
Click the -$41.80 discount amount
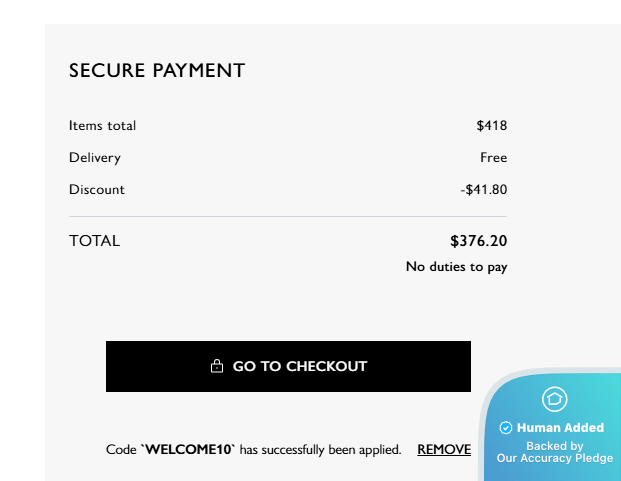[484, 190]
